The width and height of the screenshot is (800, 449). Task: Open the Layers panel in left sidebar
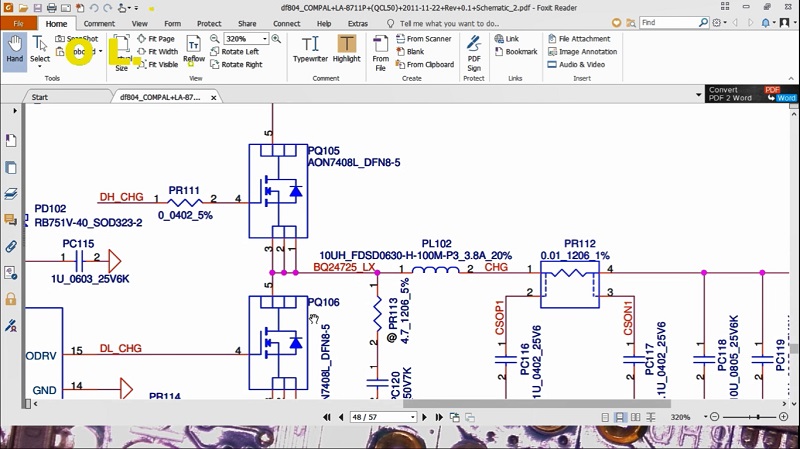[x=11, y=194]
